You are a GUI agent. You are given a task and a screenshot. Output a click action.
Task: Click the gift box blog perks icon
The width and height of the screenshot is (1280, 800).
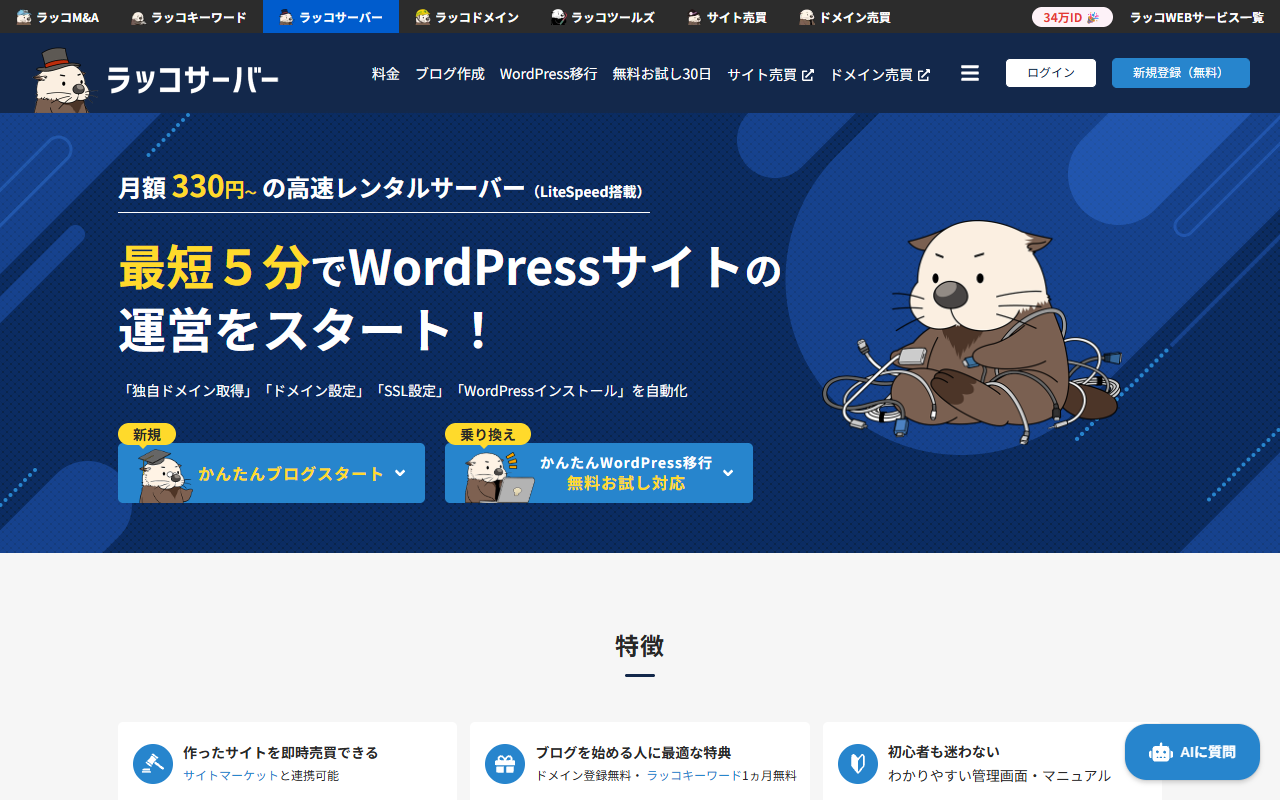point(504,763)
